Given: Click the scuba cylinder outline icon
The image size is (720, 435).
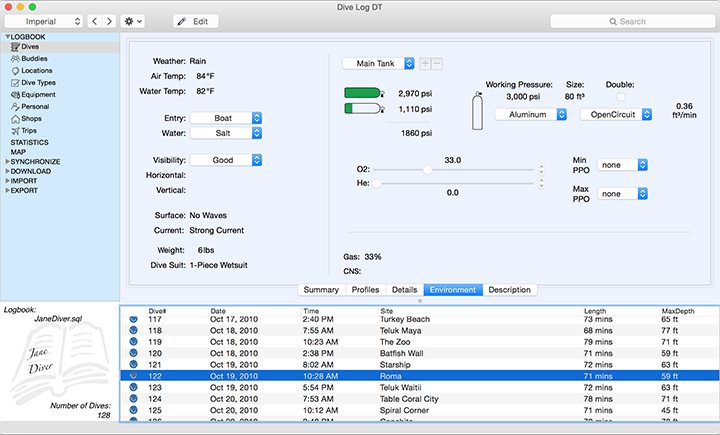Looking at the screenshot, I should point(478,110).
